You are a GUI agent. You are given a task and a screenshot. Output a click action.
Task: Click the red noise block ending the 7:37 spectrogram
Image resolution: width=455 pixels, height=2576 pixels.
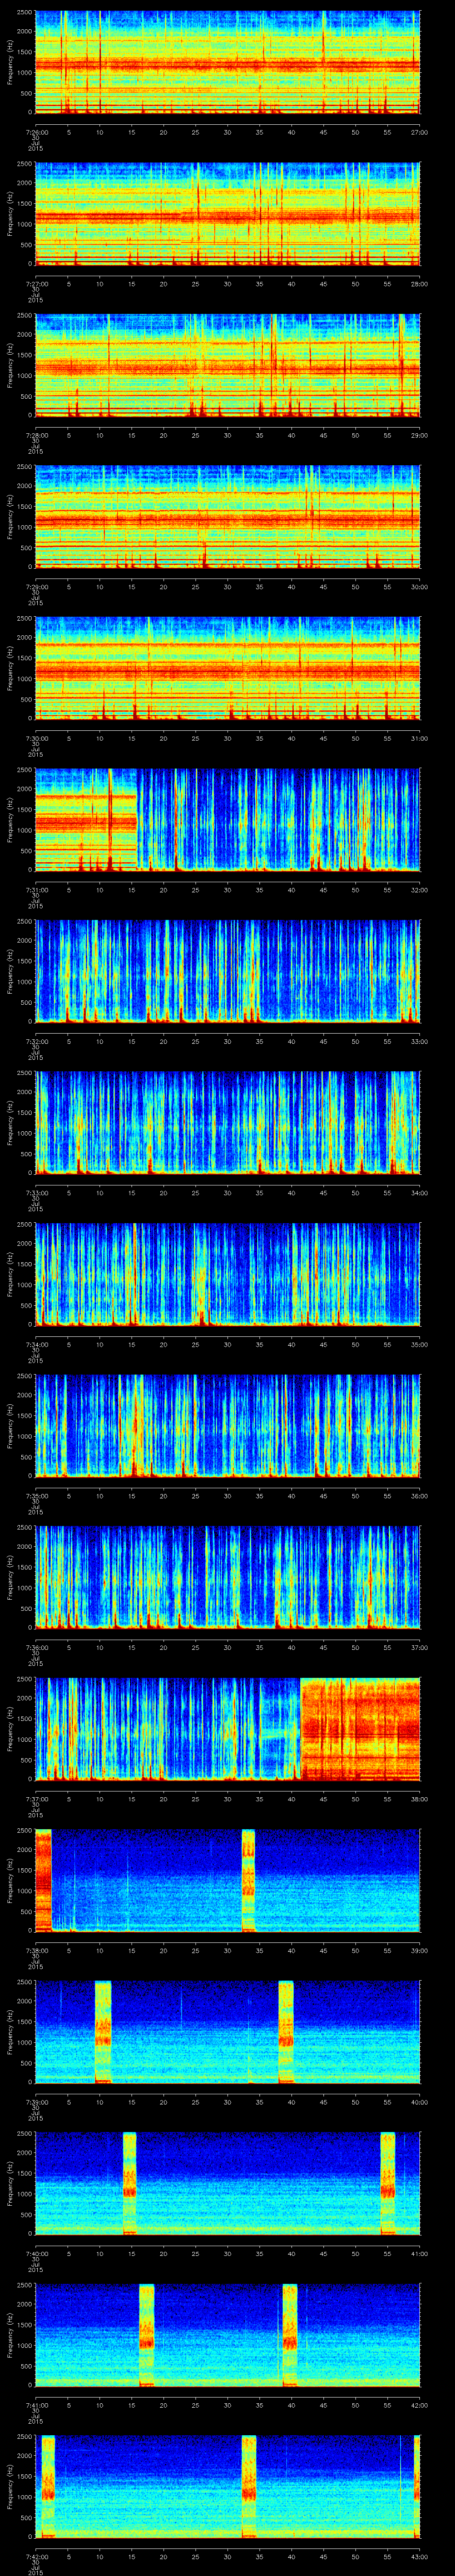pyautogui.click(x=360, y=1728)
